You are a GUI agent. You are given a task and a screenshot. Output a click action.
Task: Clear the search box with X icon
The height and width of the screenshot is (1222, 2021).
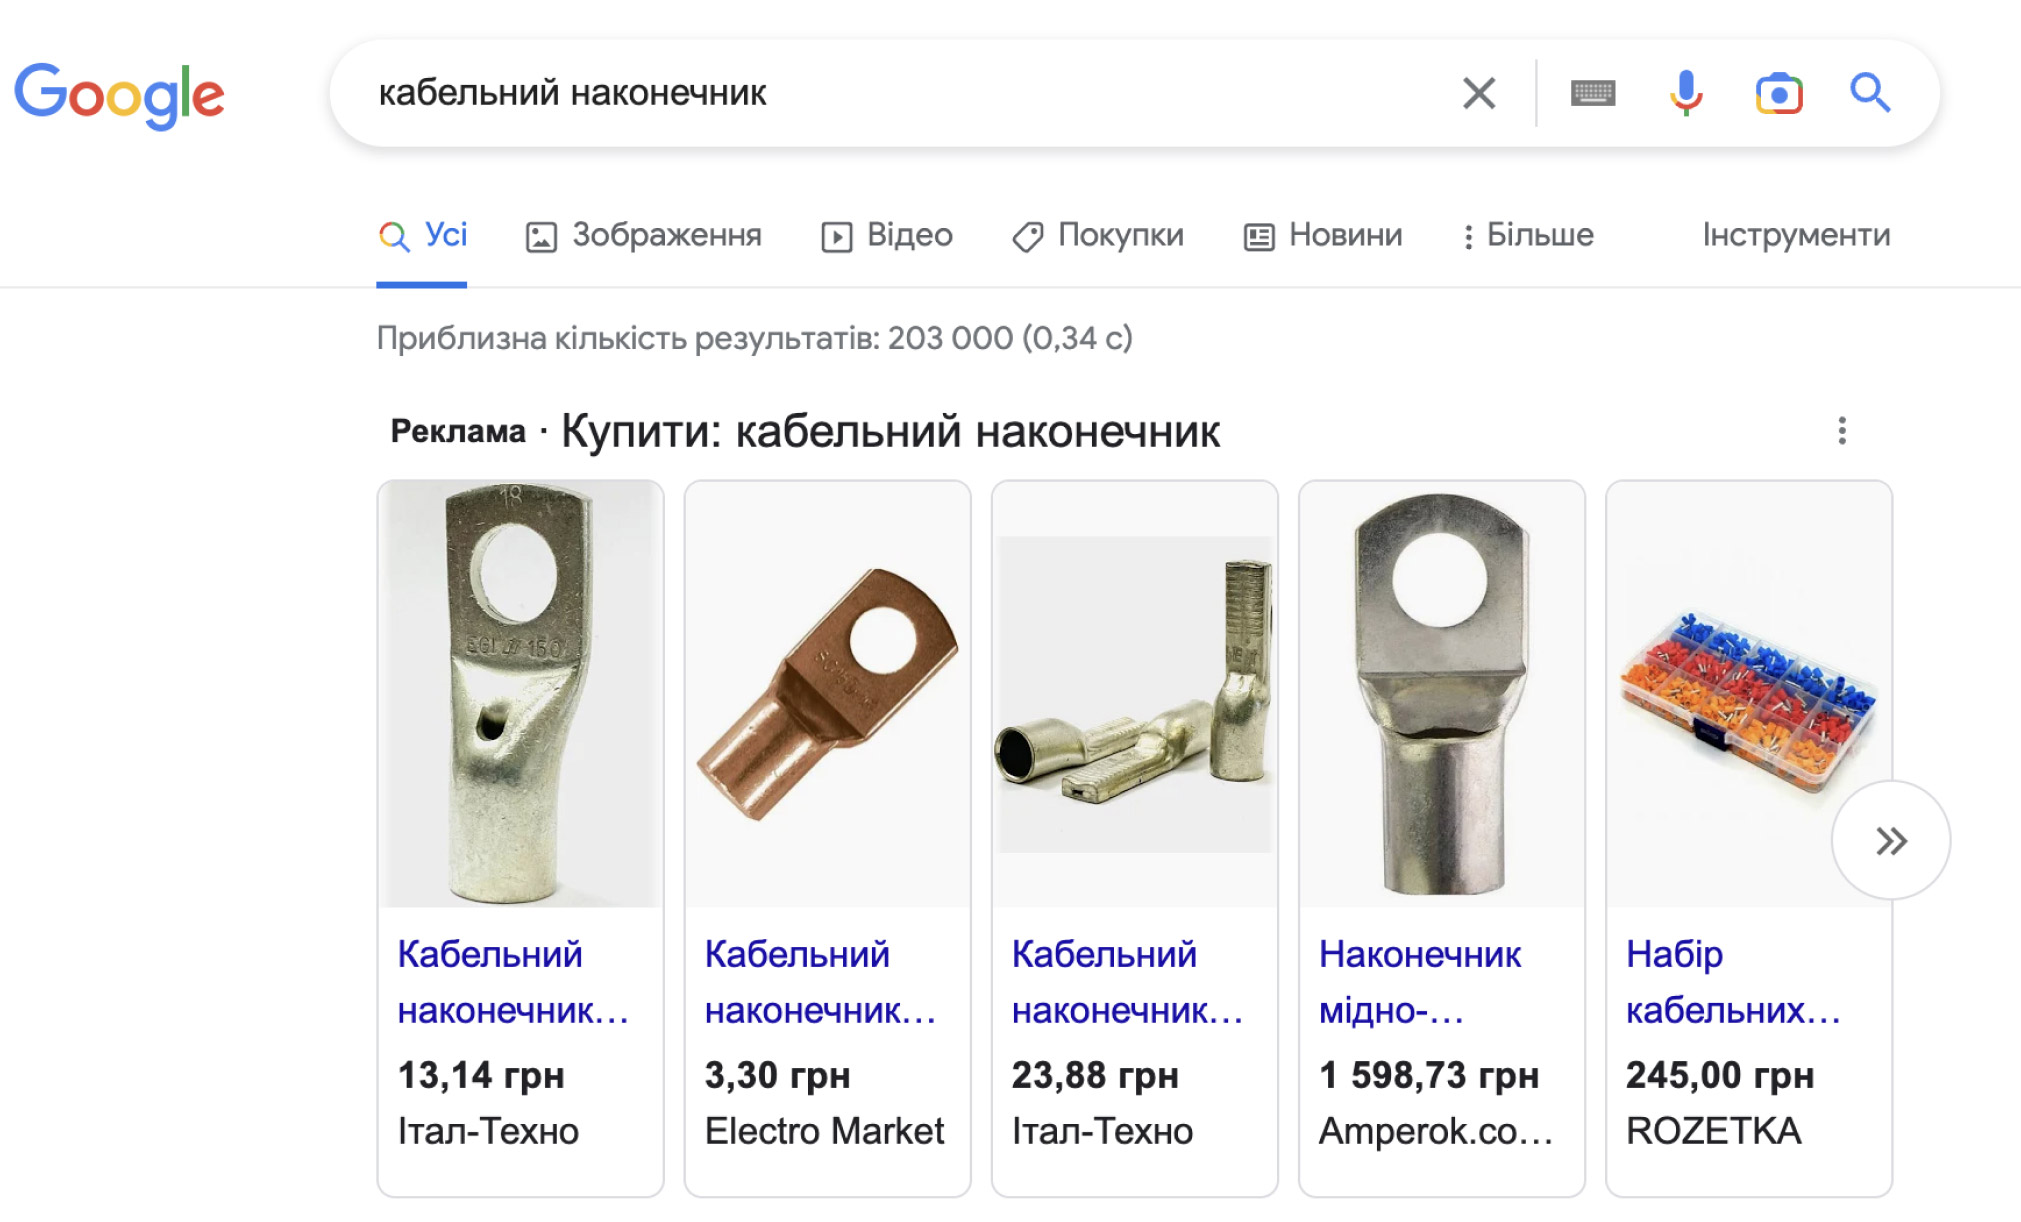[1478, 93]
